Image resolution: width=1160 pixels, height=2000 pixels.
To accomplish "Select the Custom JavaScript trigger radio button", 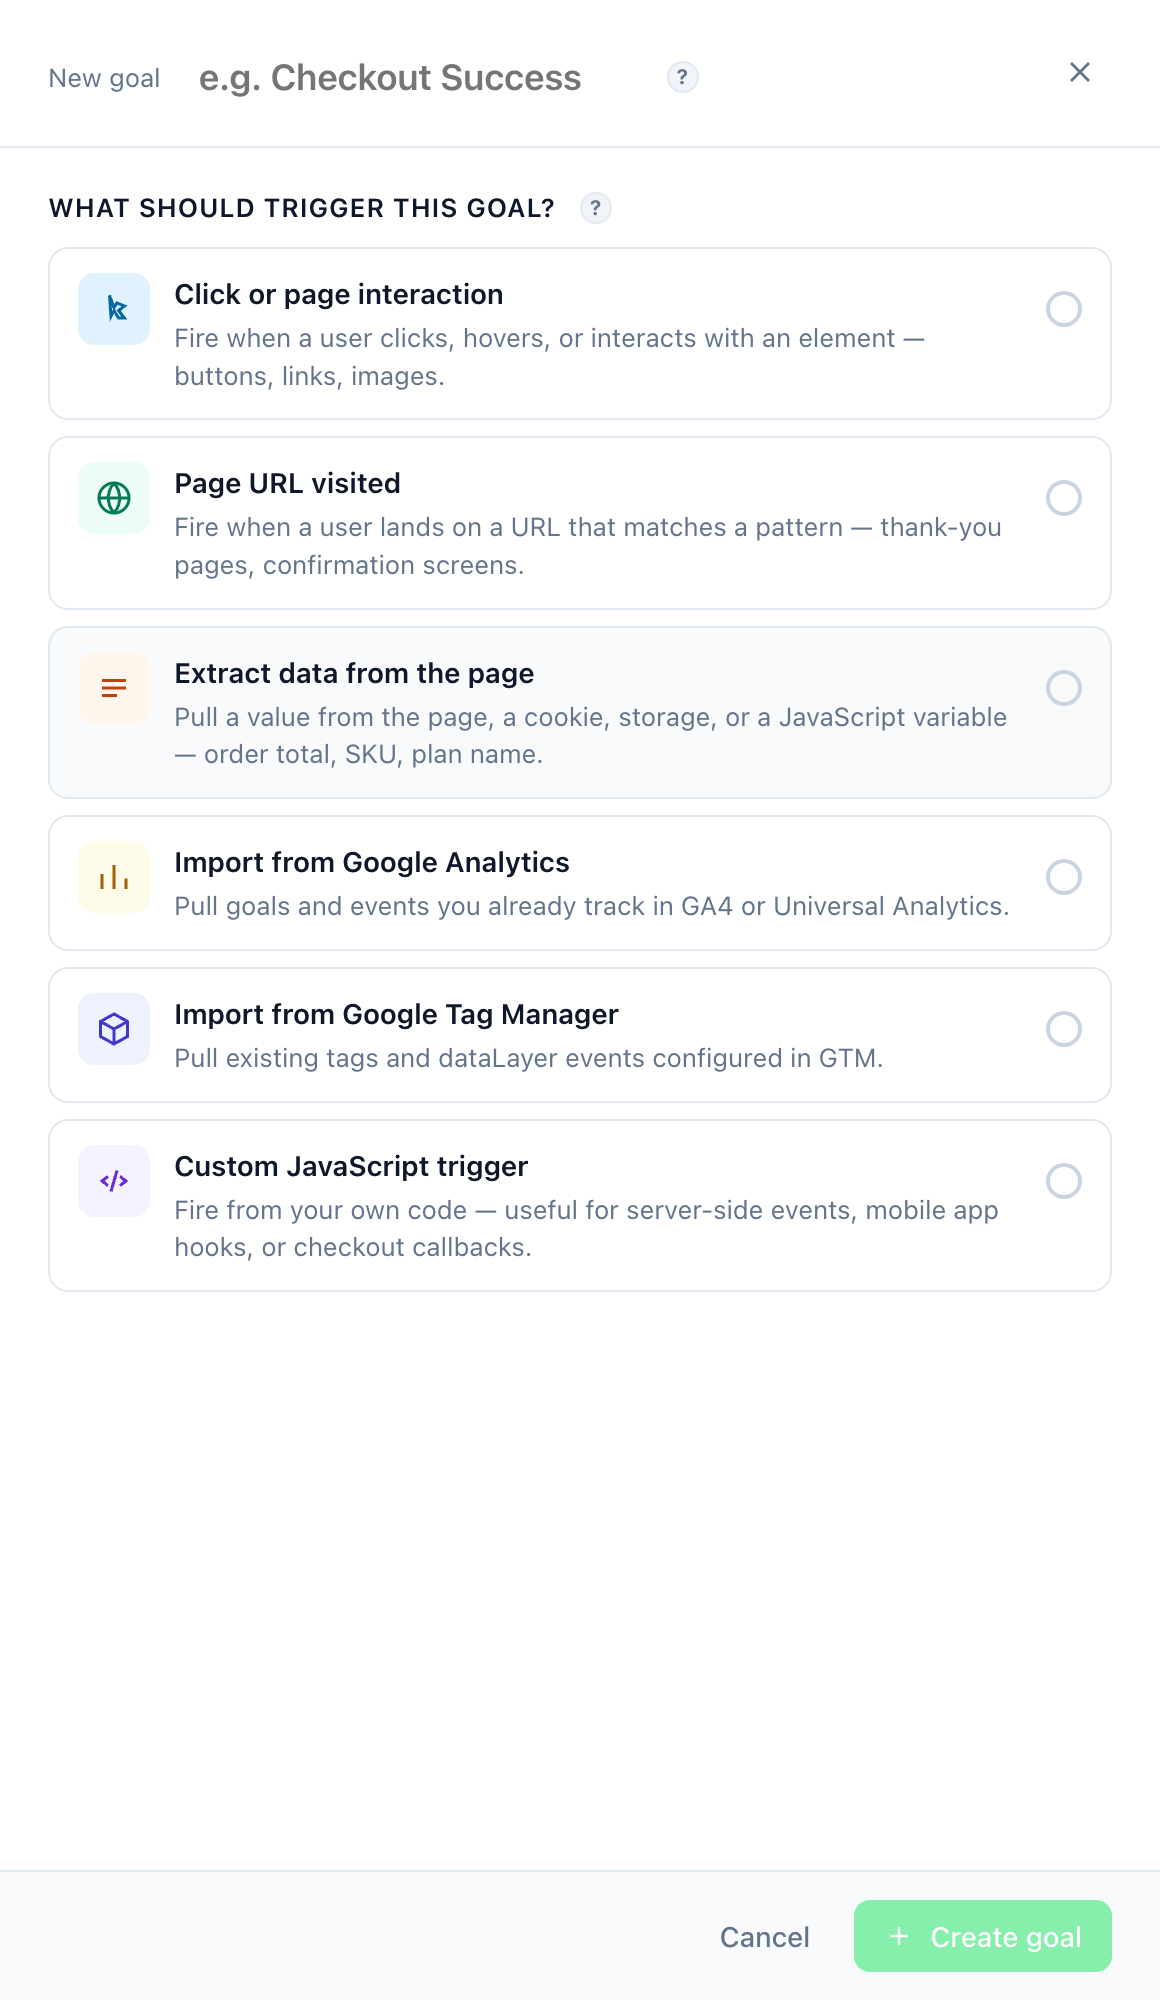I will point(1064,1181).
